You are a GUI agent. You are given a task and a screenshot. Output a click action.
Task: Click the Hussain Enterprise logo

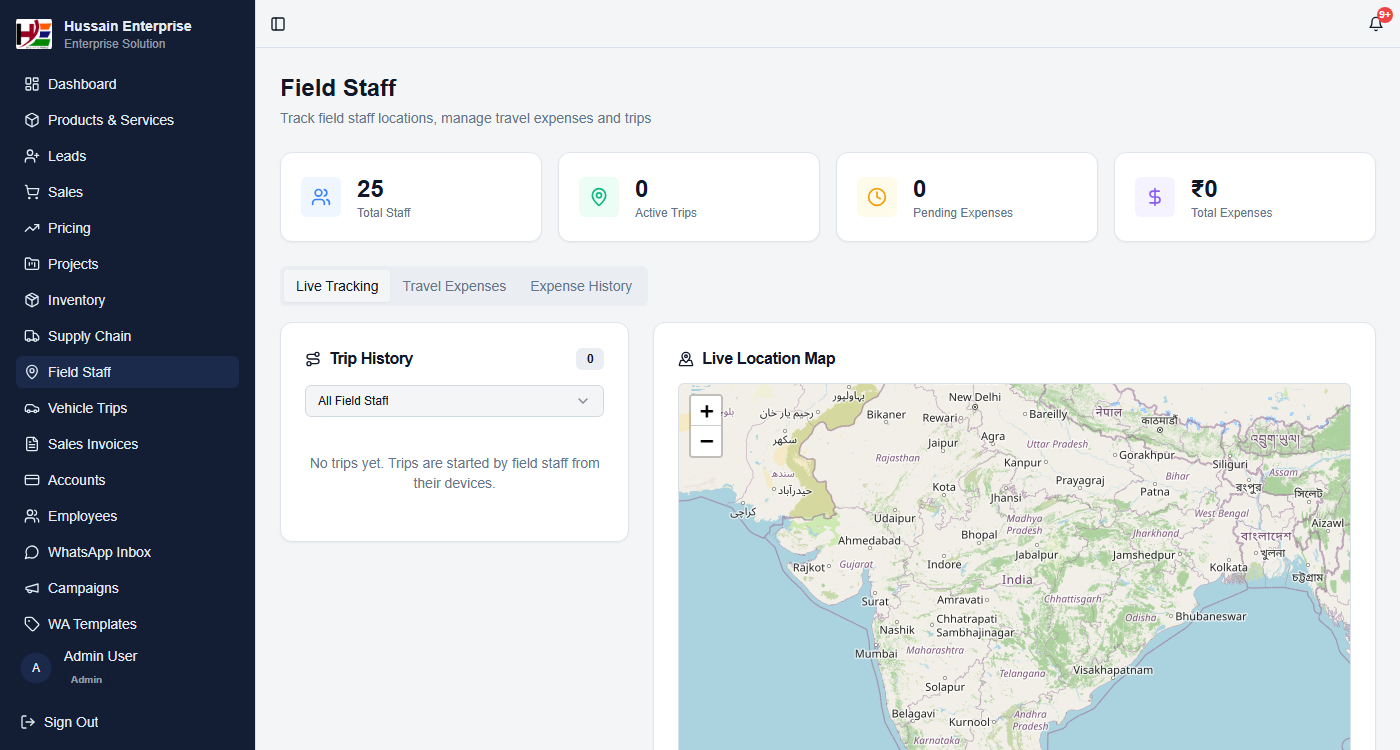click(34, 34)
